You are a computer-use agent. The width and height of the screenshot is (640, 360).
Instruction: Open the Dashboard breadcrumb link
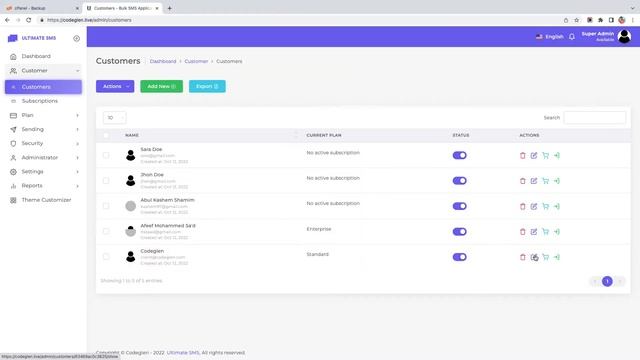[163, 61]
